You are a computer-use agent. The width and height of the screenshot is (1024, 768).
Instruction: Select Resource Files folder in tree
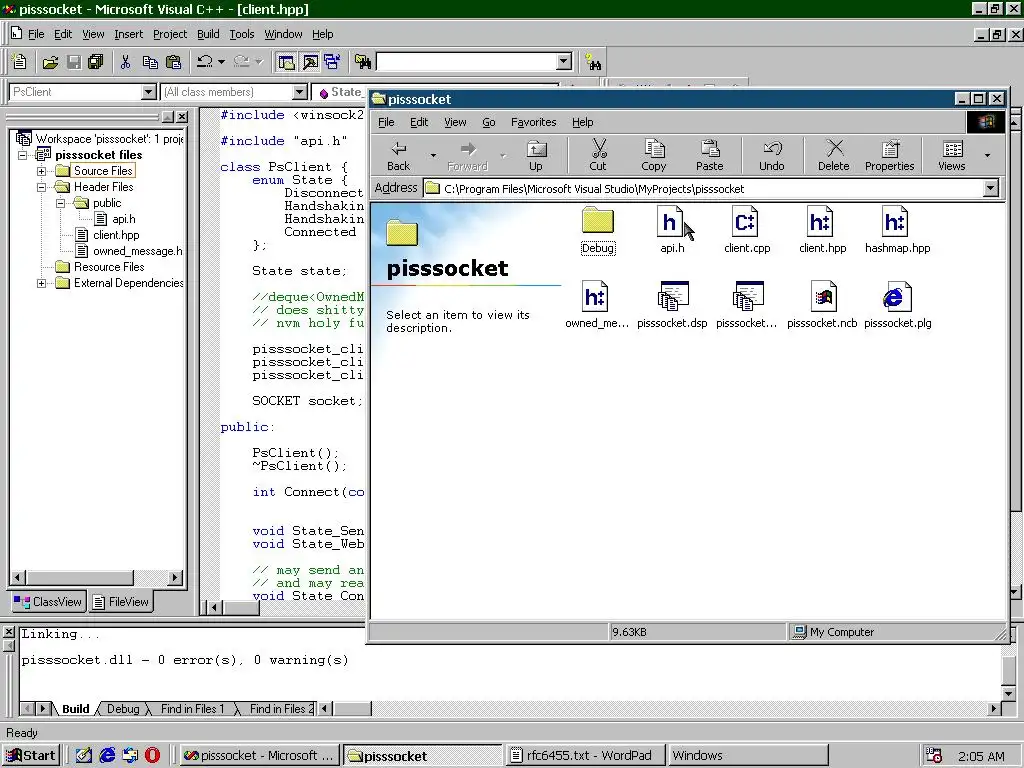(x=108, y=267)
